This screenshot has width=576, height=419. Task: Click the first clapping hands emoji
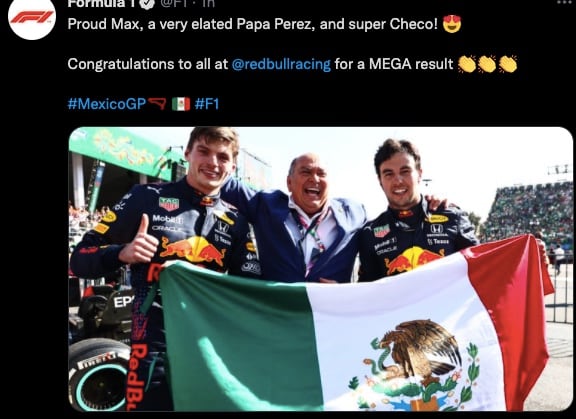click(x=467, y=64)
